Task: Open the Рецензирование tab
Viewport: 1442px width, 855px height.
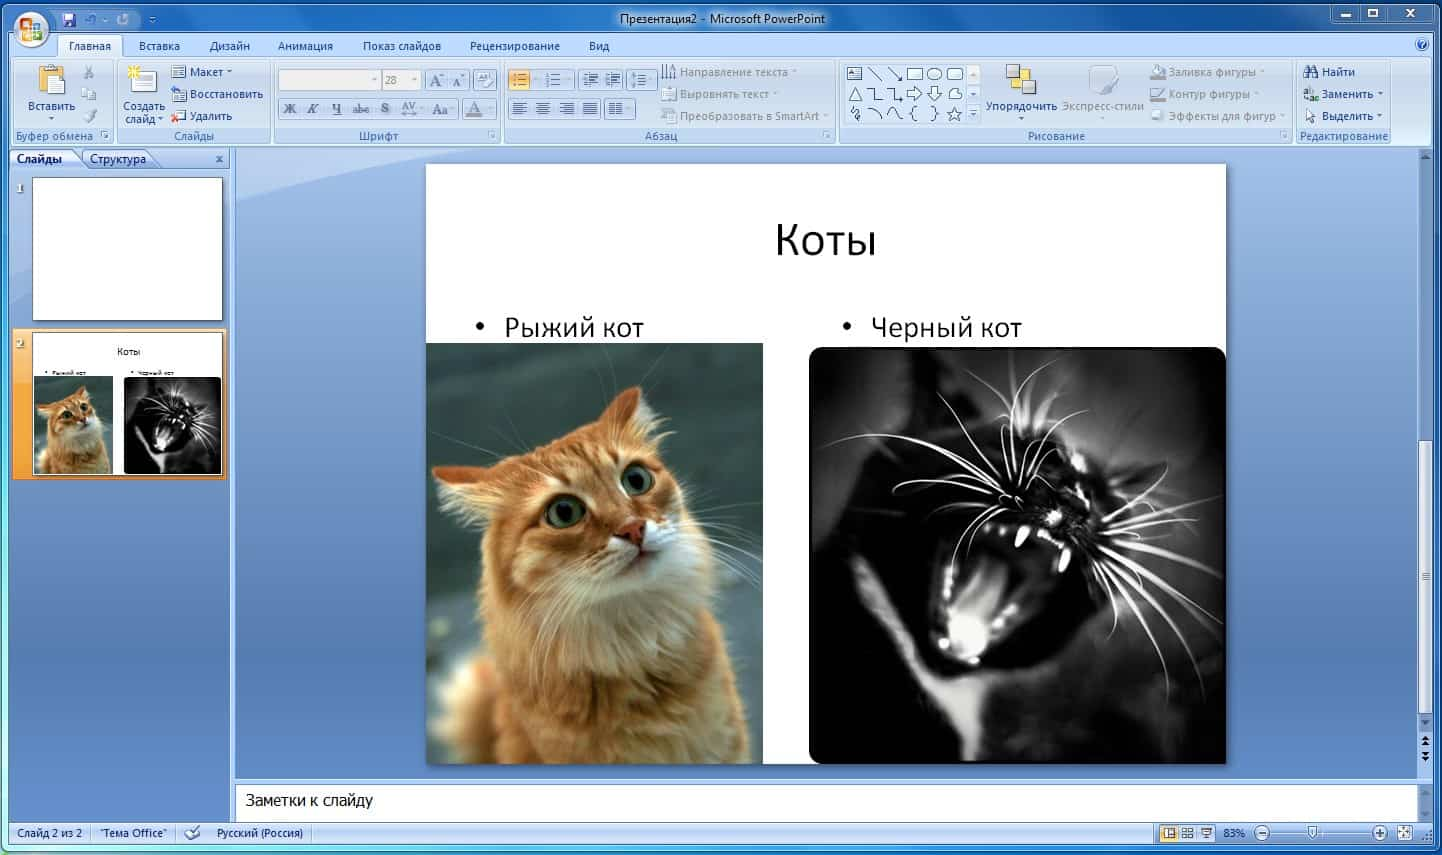Action: pos(515,46)
